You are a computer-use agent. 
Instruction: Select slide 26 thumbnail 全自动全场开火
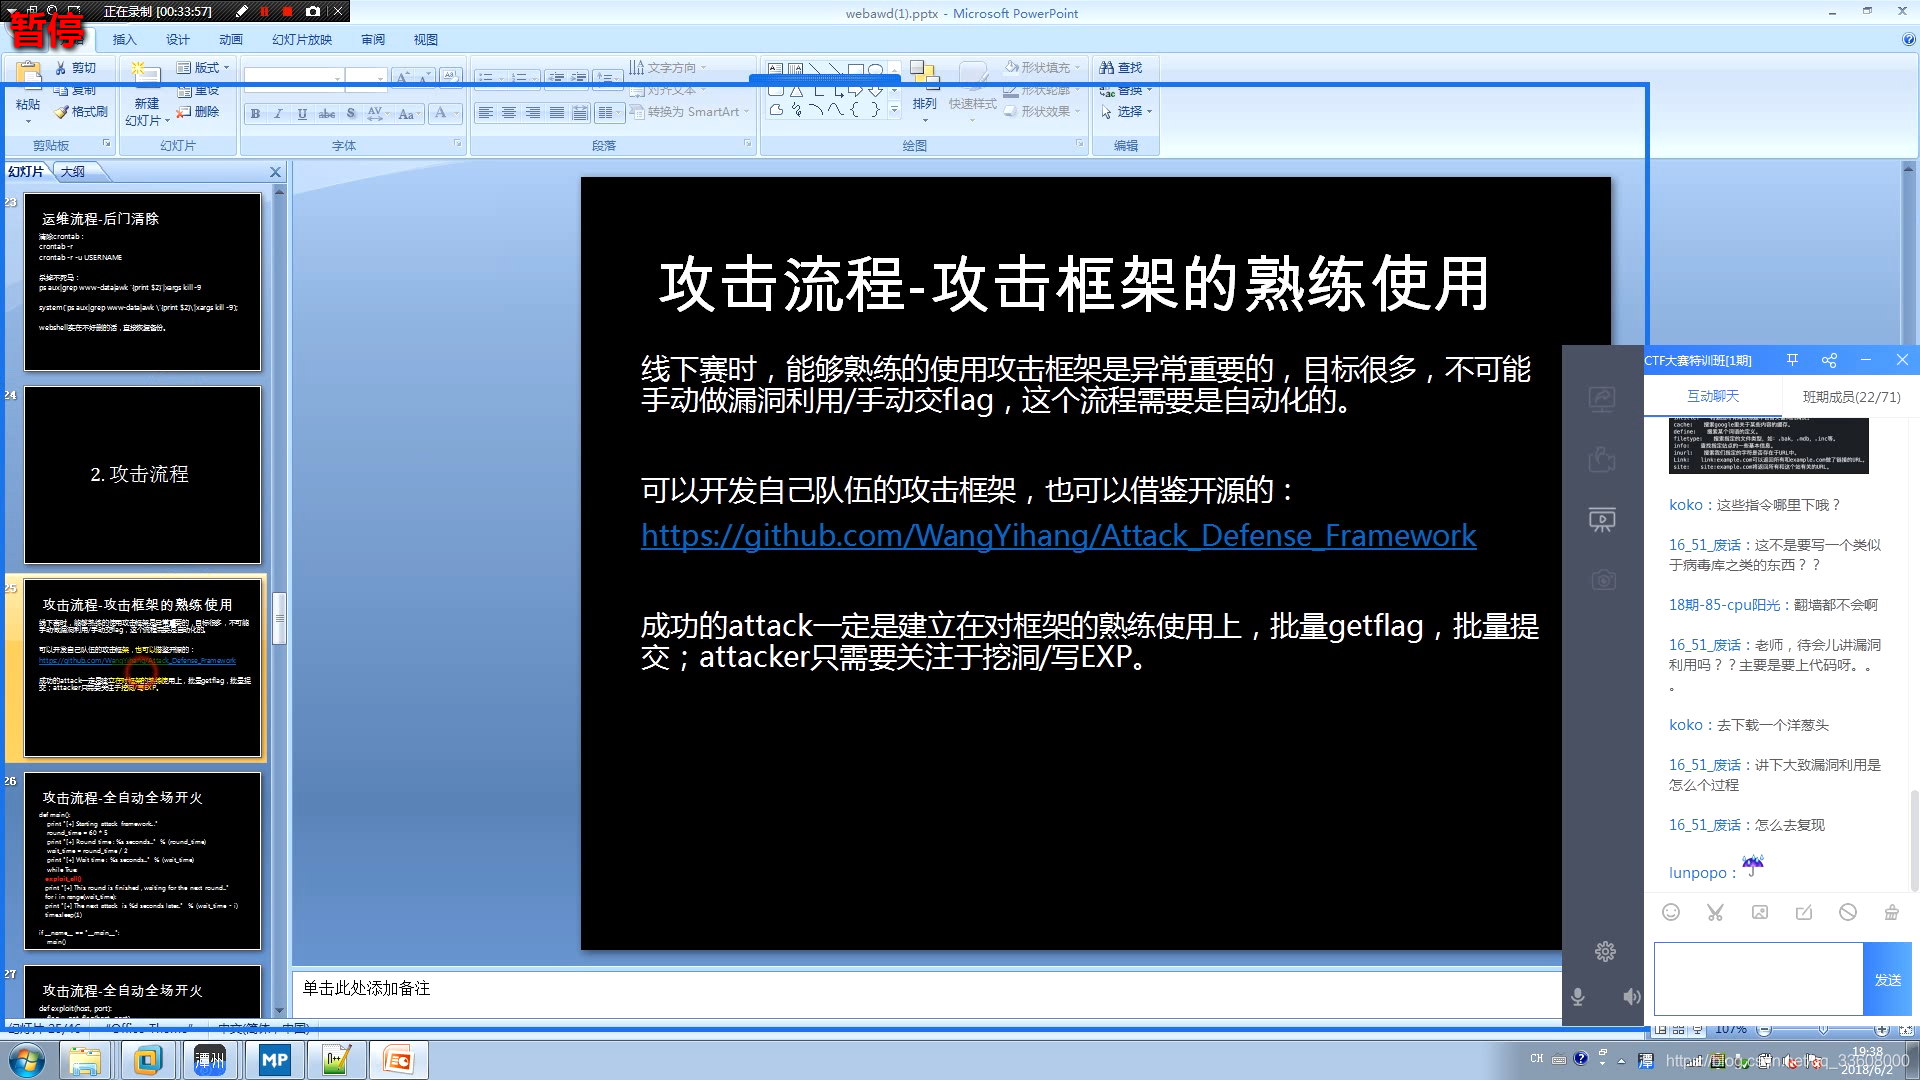pos(142,860)
